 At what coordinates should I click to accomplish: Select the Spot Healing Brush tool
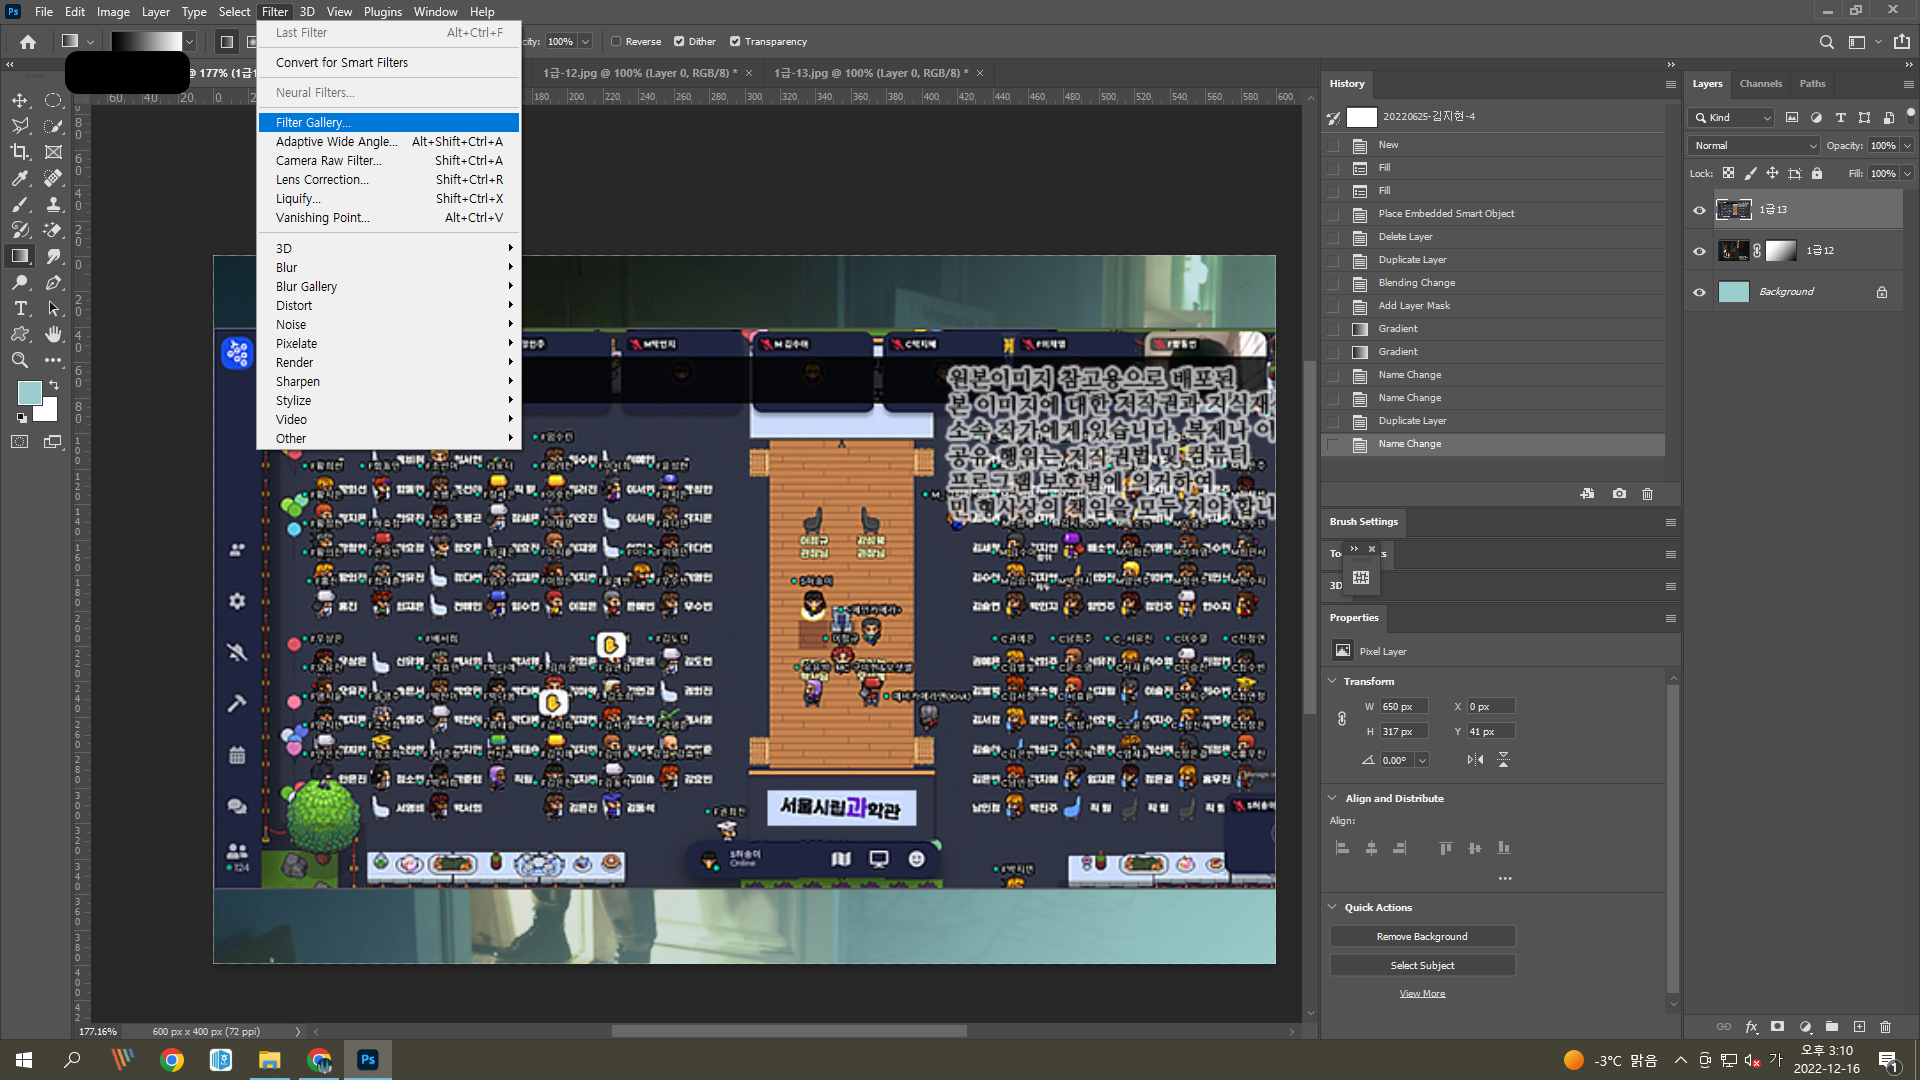click(53, 178)
